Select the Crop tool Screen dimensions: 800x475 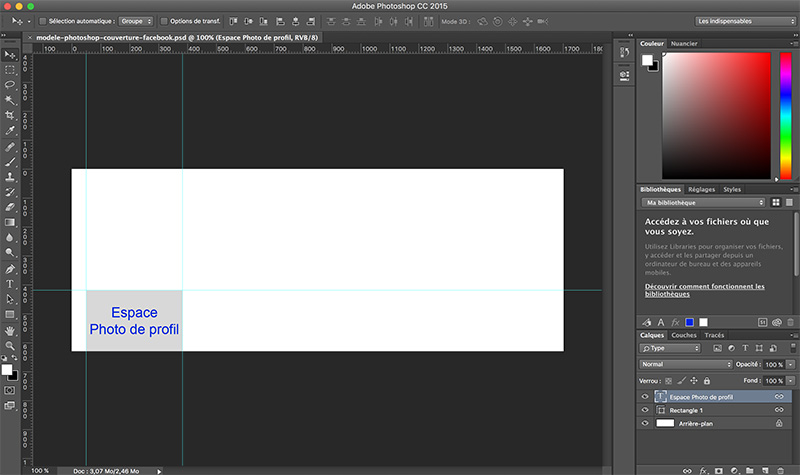pyautogui.click(x=10, y=115)
